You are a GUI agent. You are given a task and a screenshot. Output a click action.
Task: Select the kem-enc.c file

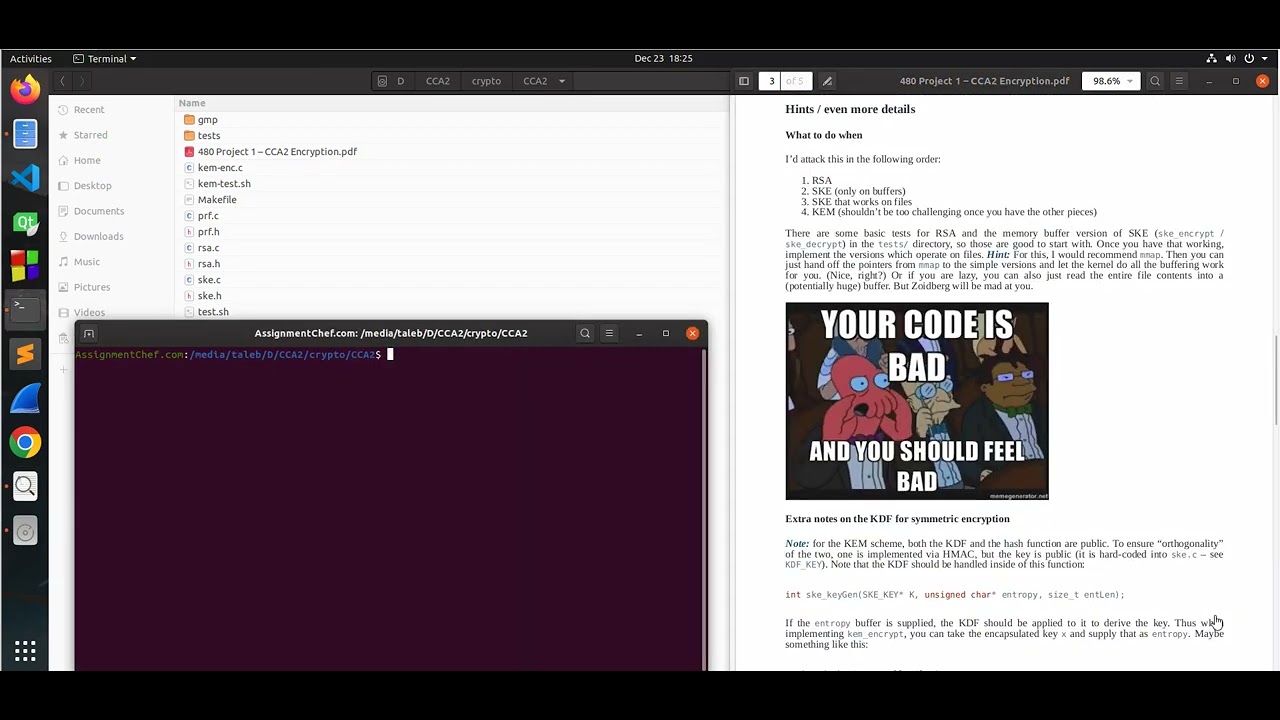(x=220, y=167)
